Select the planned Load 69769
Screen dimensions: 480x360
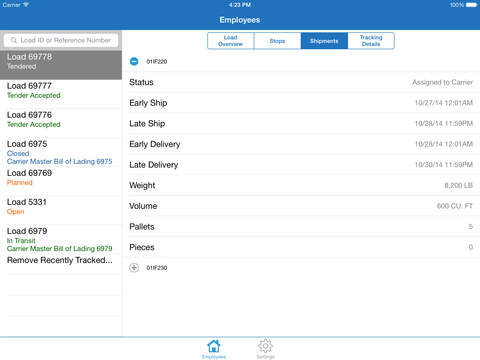pyautogui.click(x=61, y=181)
